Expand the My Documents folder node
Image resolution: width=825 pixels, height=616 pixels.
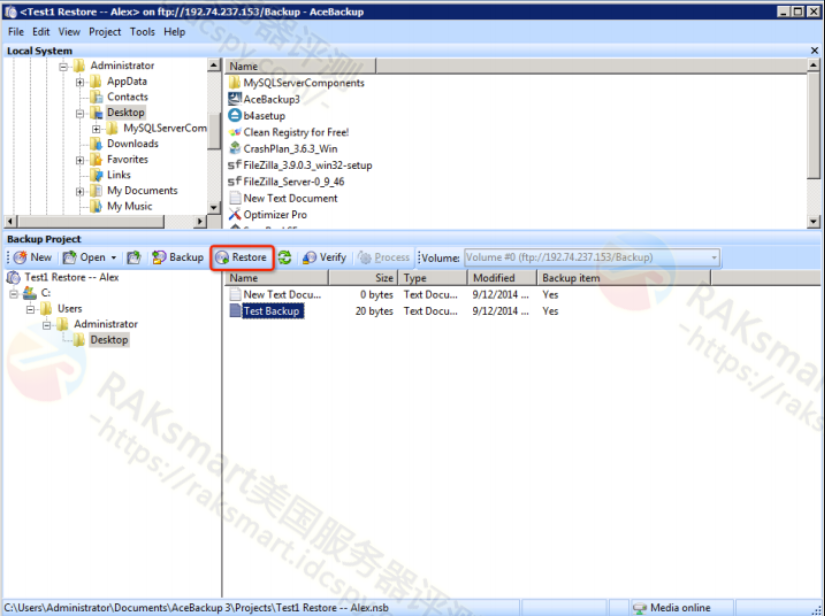tap(80, 191)
